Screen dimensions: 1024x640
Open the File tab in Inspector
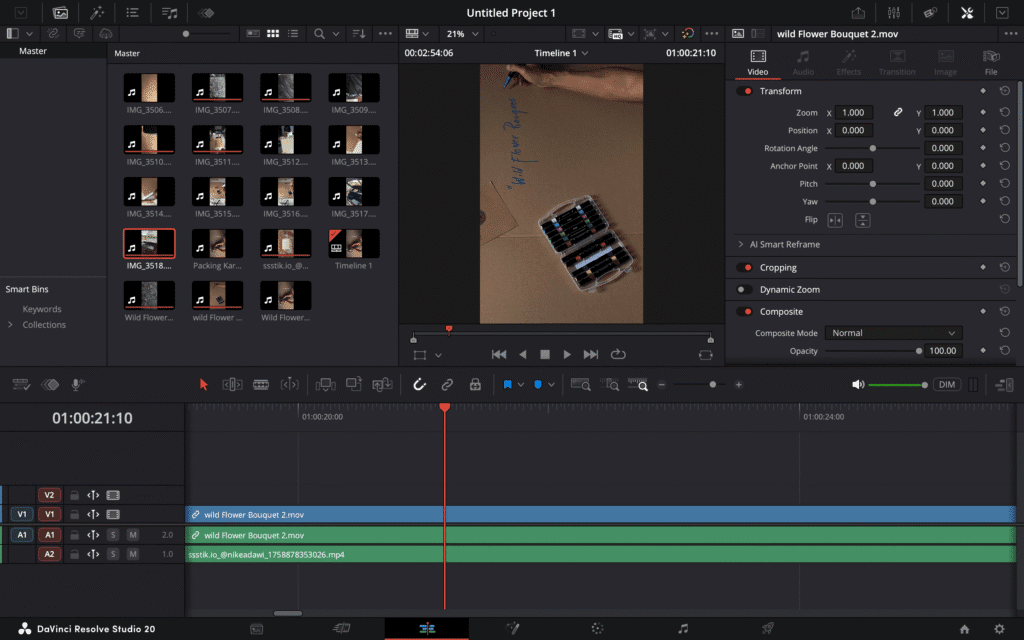tap(990, 62)
